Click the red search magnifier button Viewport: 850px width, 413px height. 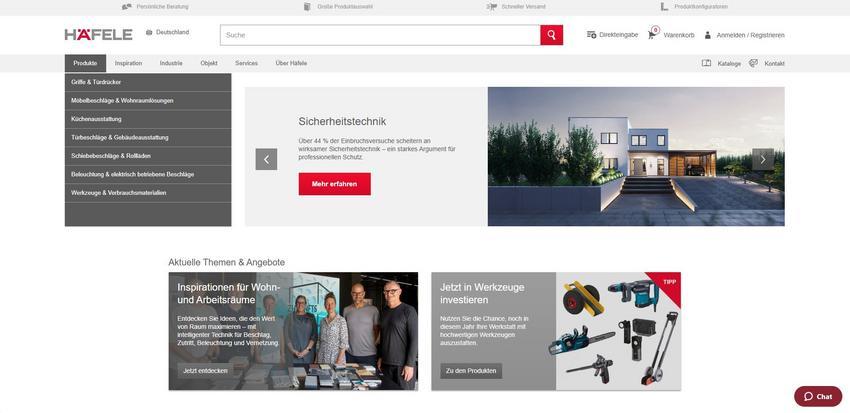[x=551, y=35]
